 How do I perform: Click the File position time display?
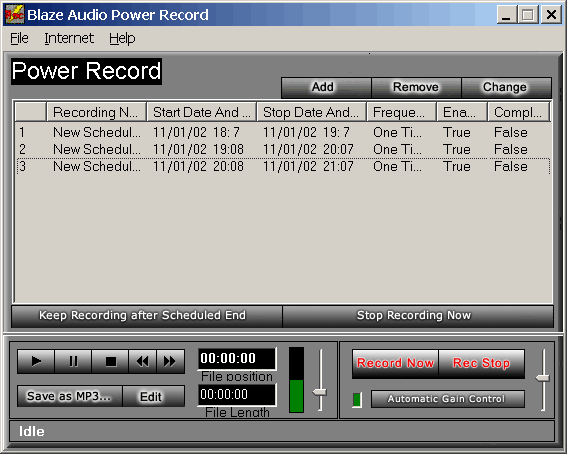point(237,359)
